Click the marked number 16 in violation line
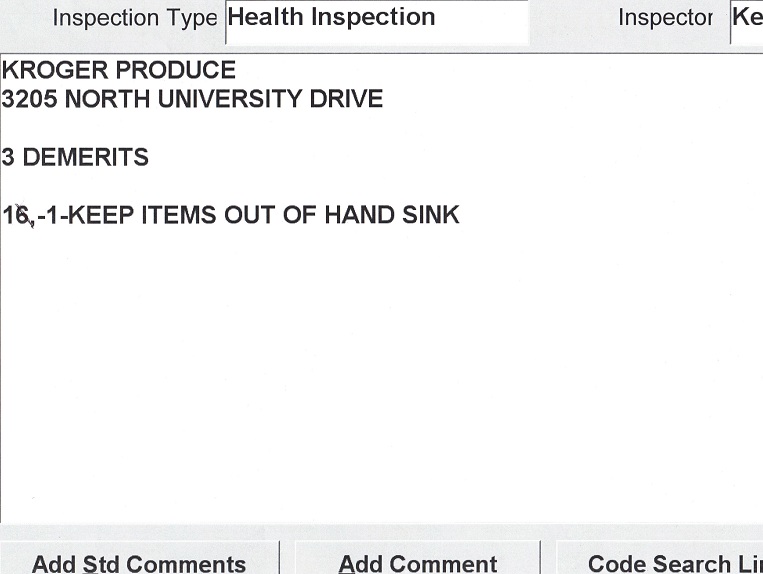Image resolution: width=763 pixels, height=574 pixels. pyautogui.click(x=17, y=215)
